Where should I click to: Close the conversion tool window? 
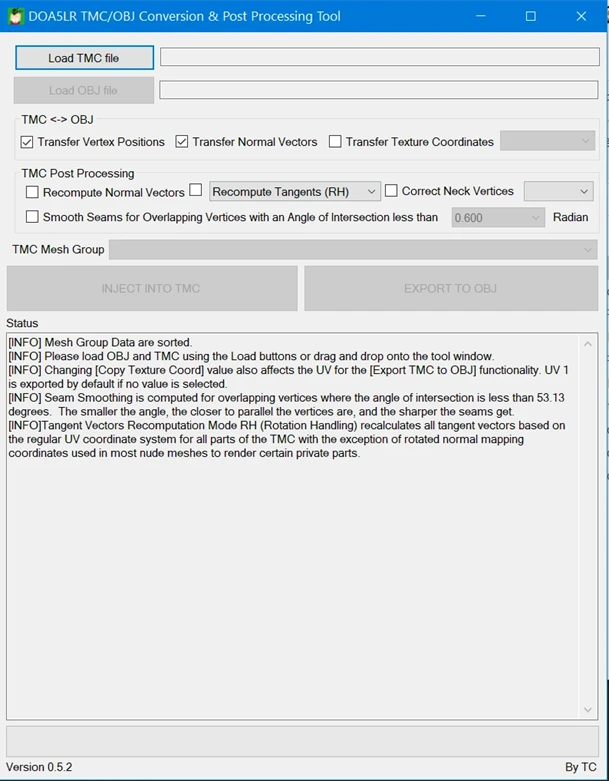coord(581,16)
